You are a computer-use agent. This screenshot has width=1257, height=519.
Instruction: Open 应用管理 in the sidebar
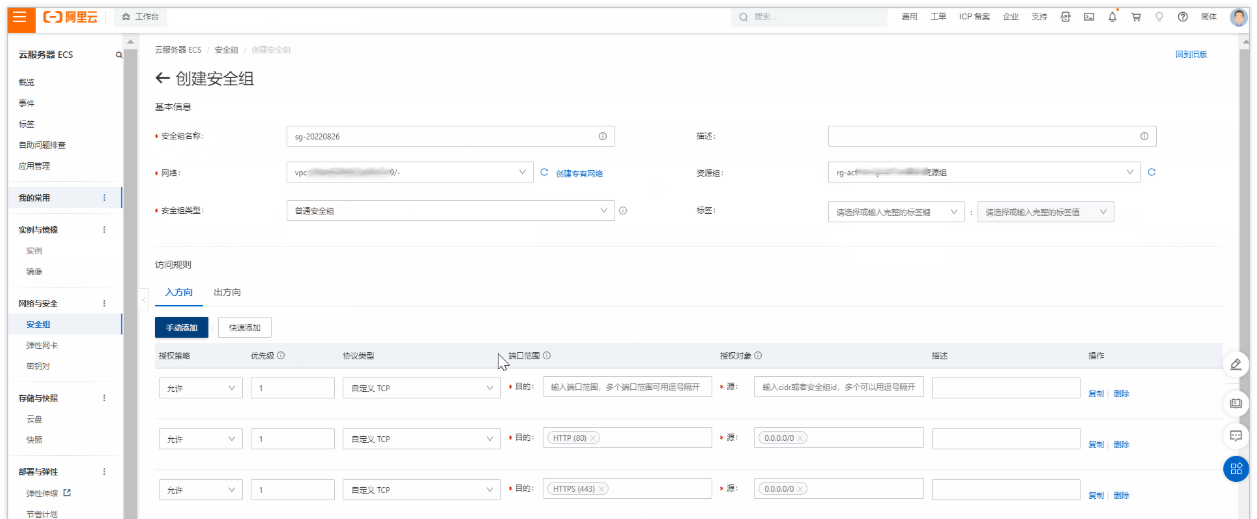tap(34, 166)
